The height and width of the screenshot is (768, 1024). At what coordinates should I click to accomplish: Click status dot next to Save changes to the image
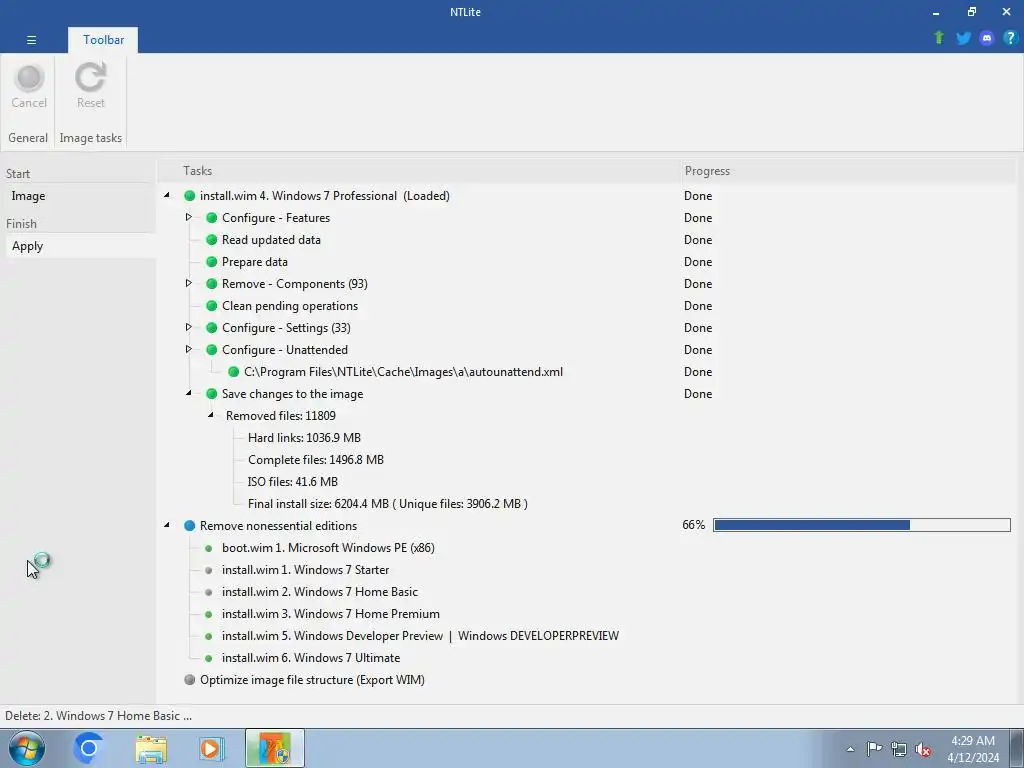pos(212,394)
